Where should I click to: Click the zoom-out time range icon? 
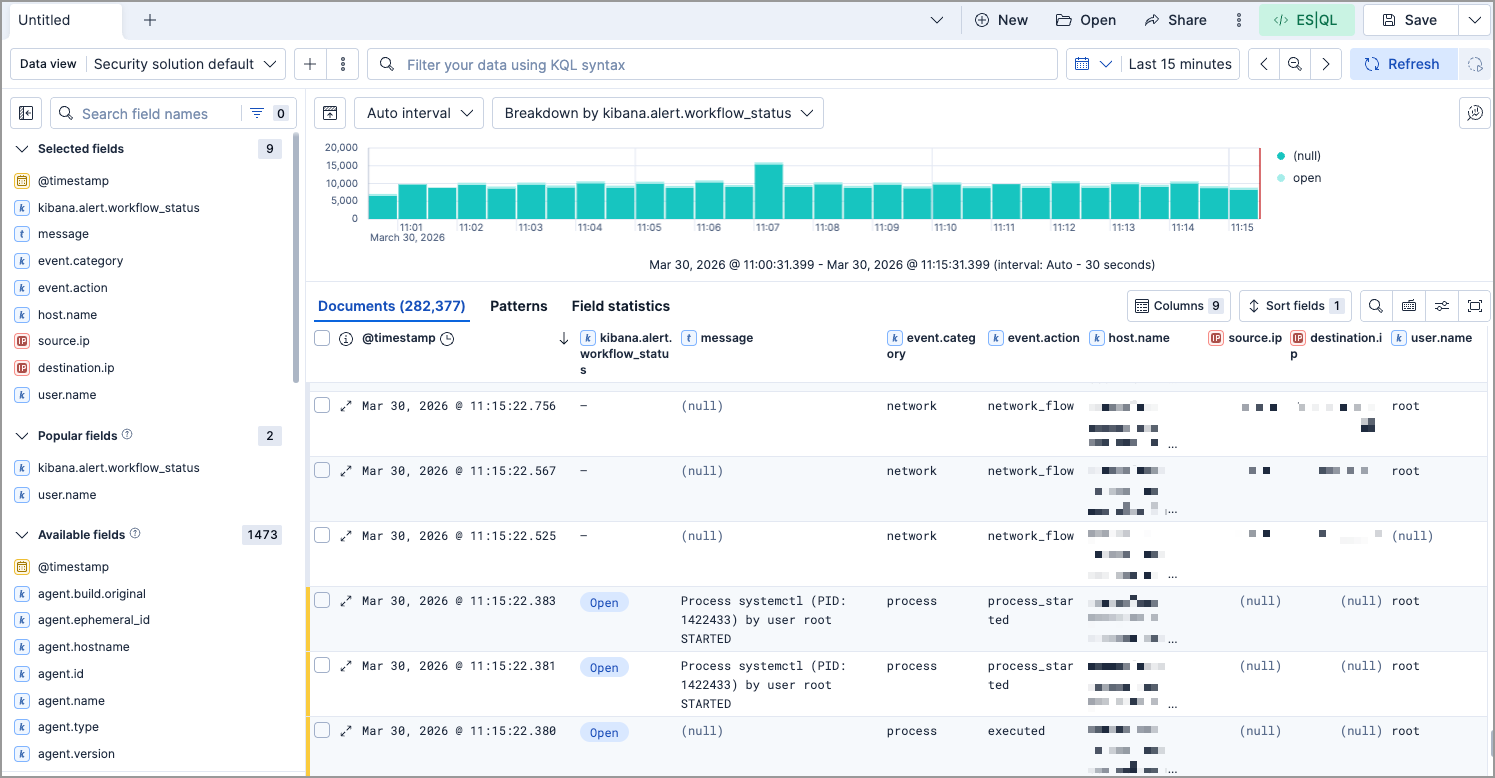click(1294, 63)
